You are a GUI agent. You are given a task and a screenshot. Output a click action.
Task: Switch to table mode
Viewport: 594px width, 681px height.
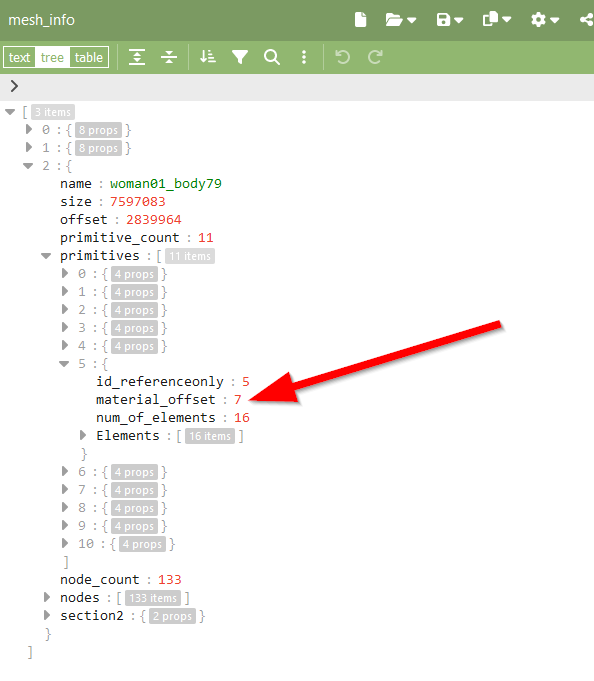[x=89, y=57]
